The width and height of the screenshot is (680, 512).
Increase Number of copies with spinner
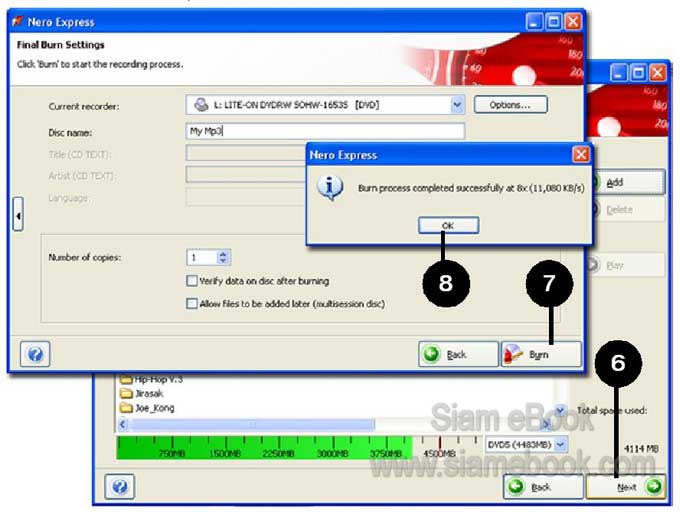tap(223, 254)
